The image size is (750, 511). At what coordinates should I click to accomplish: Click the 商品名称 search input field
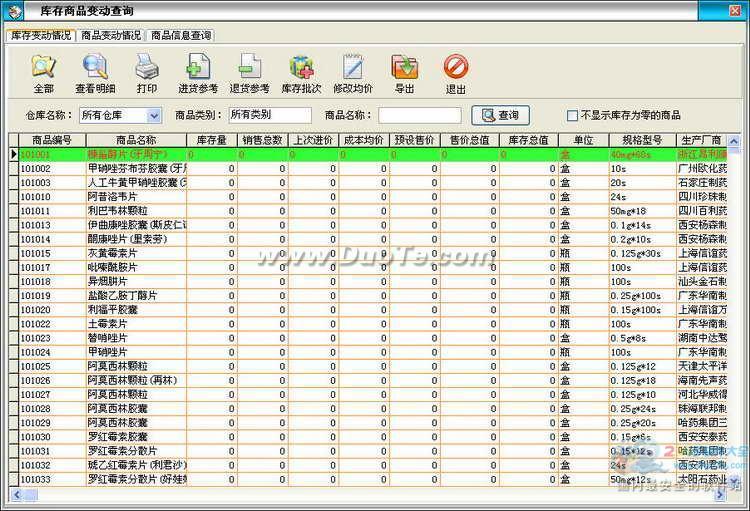point(419,116)
